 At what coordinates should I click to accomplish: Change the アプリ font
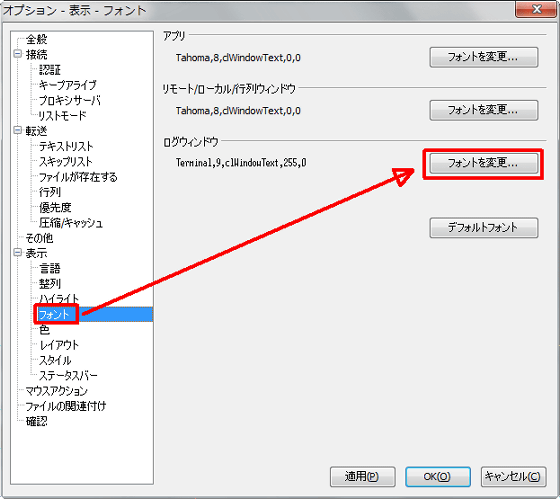coord(484,57)
